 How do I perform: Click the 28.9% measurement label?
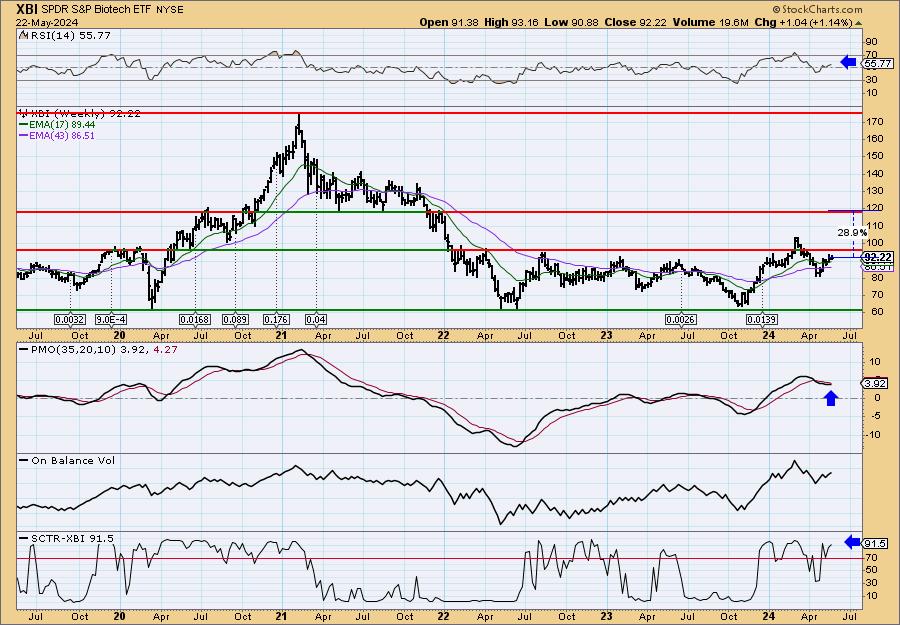coord(851,233)
